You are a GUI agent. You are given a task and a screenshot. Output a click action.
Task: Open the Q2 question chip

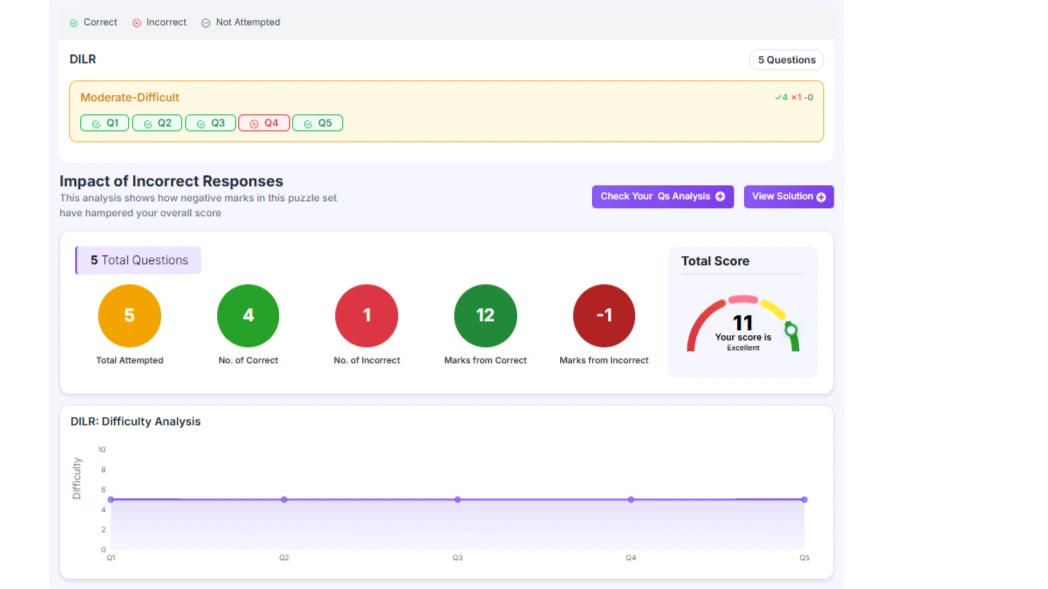157,123
